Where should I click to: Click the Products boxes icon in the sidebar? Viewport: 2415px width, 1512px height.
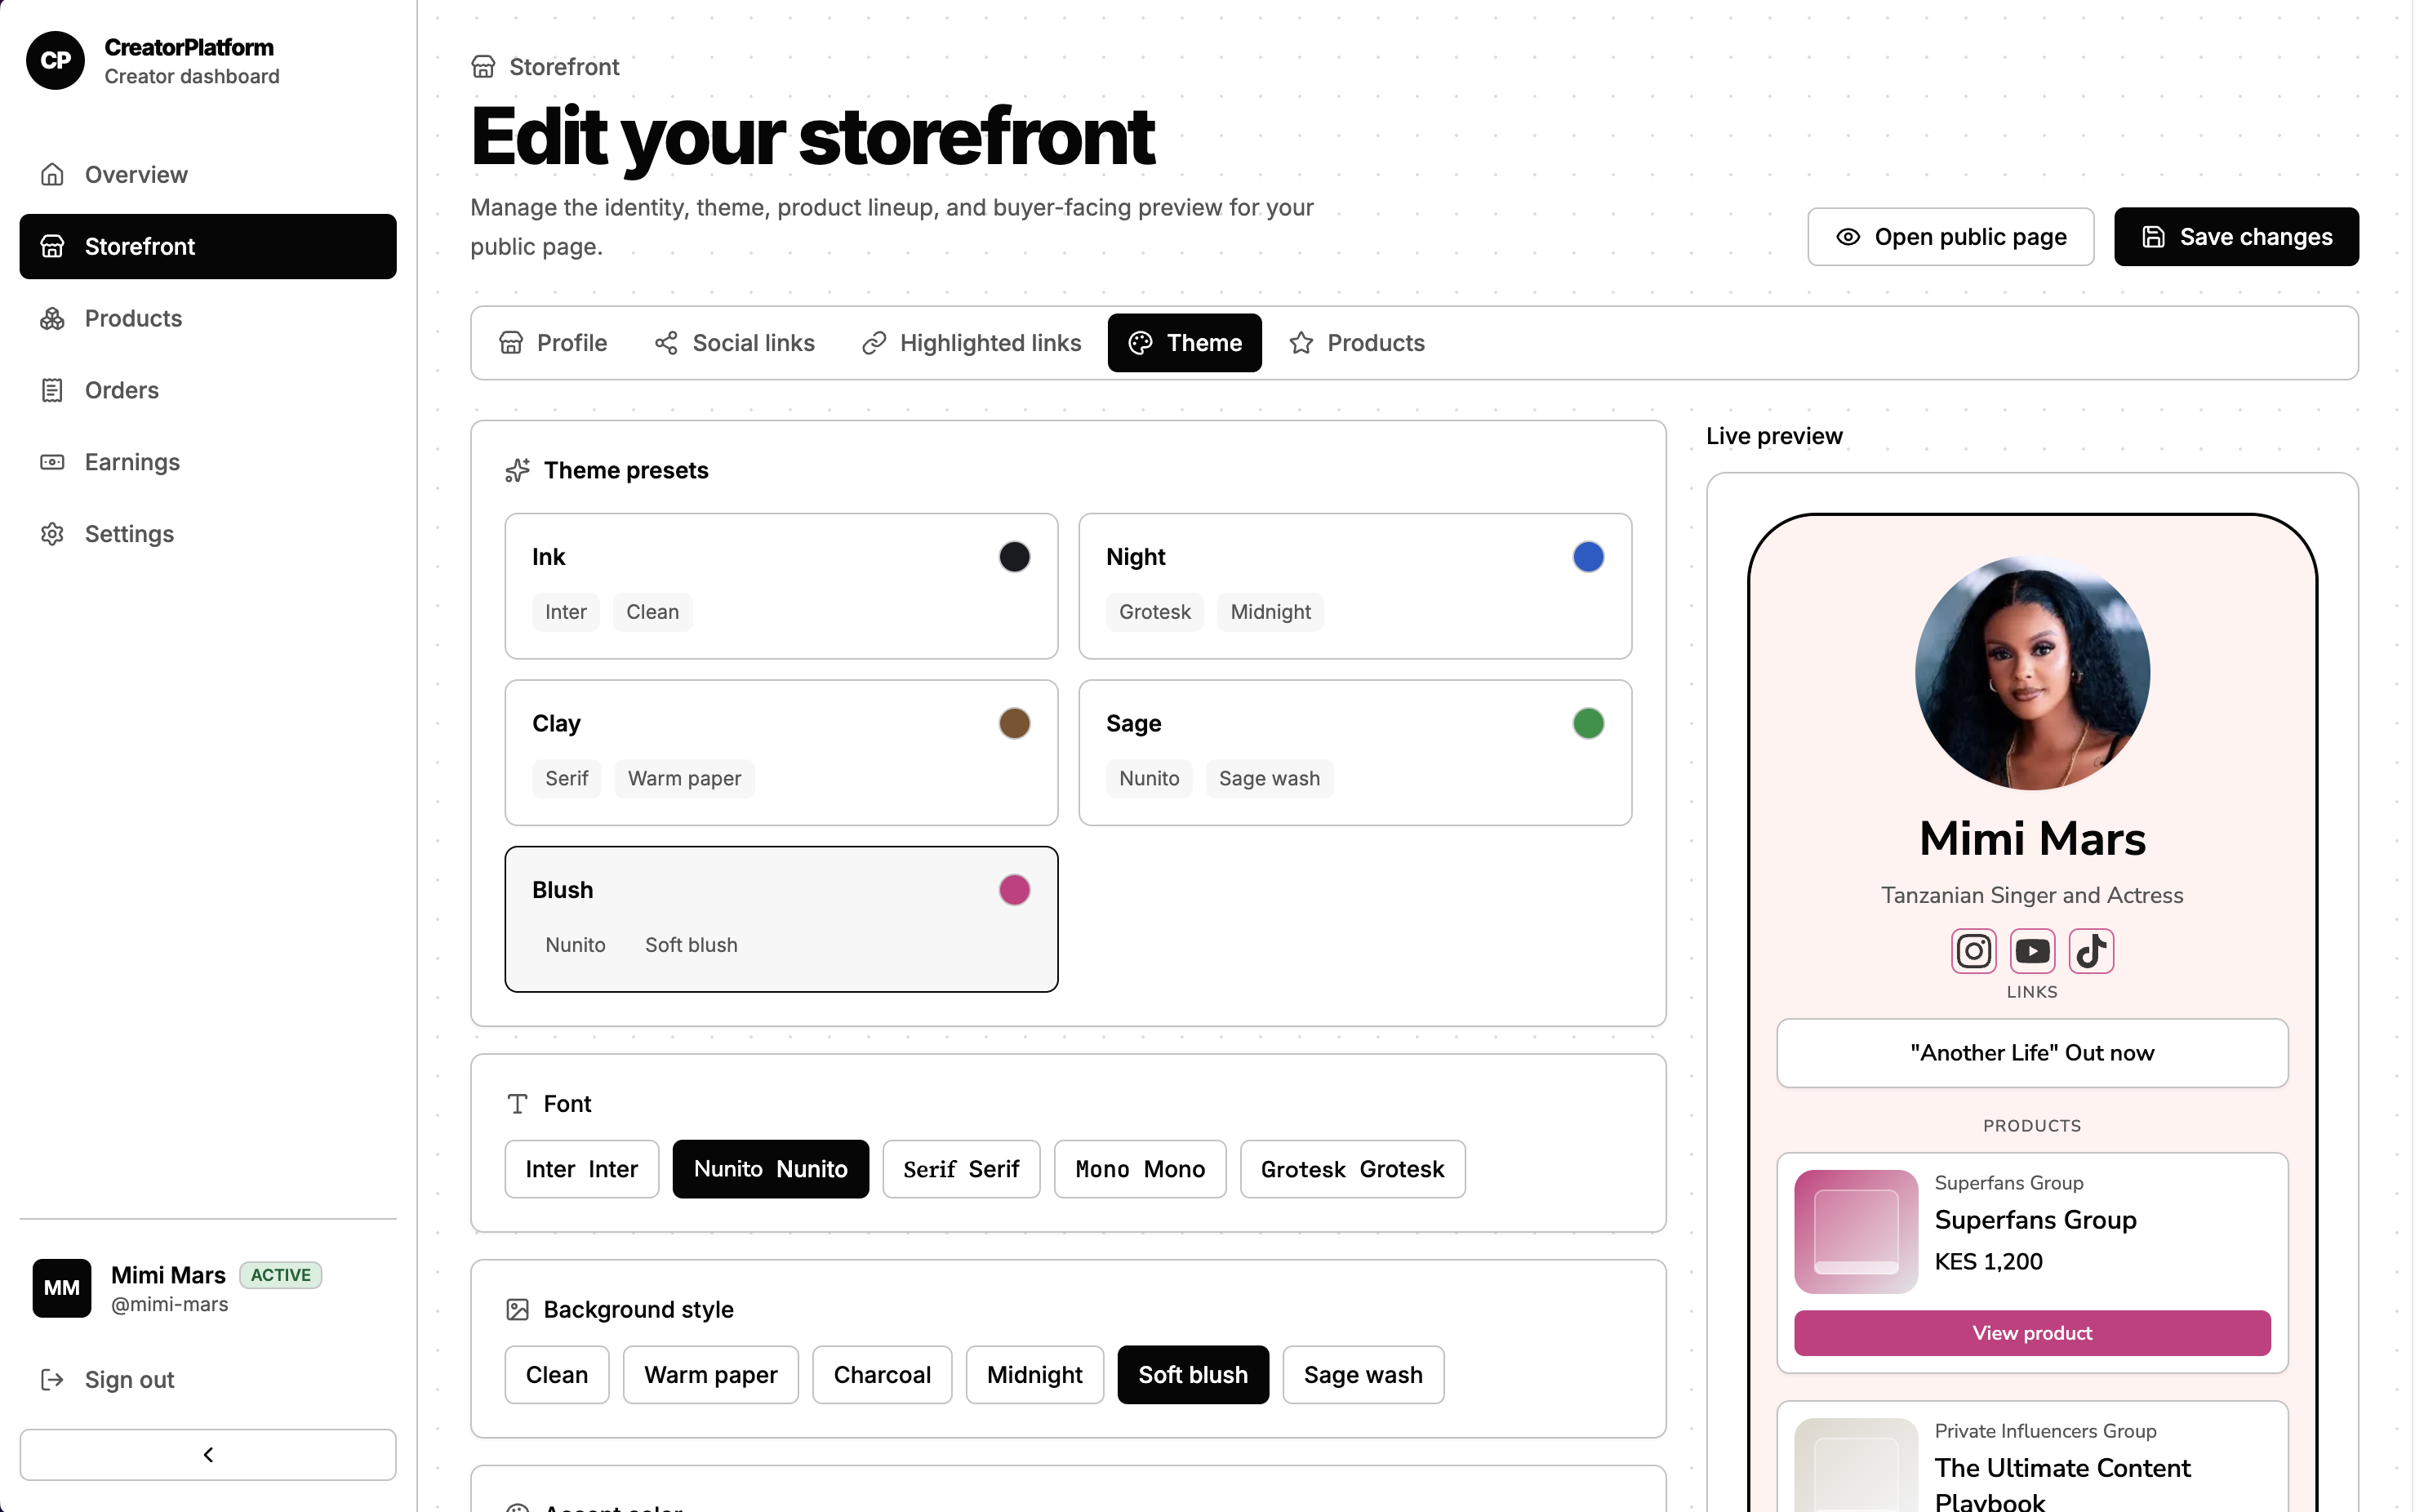[x=52, y=318]
